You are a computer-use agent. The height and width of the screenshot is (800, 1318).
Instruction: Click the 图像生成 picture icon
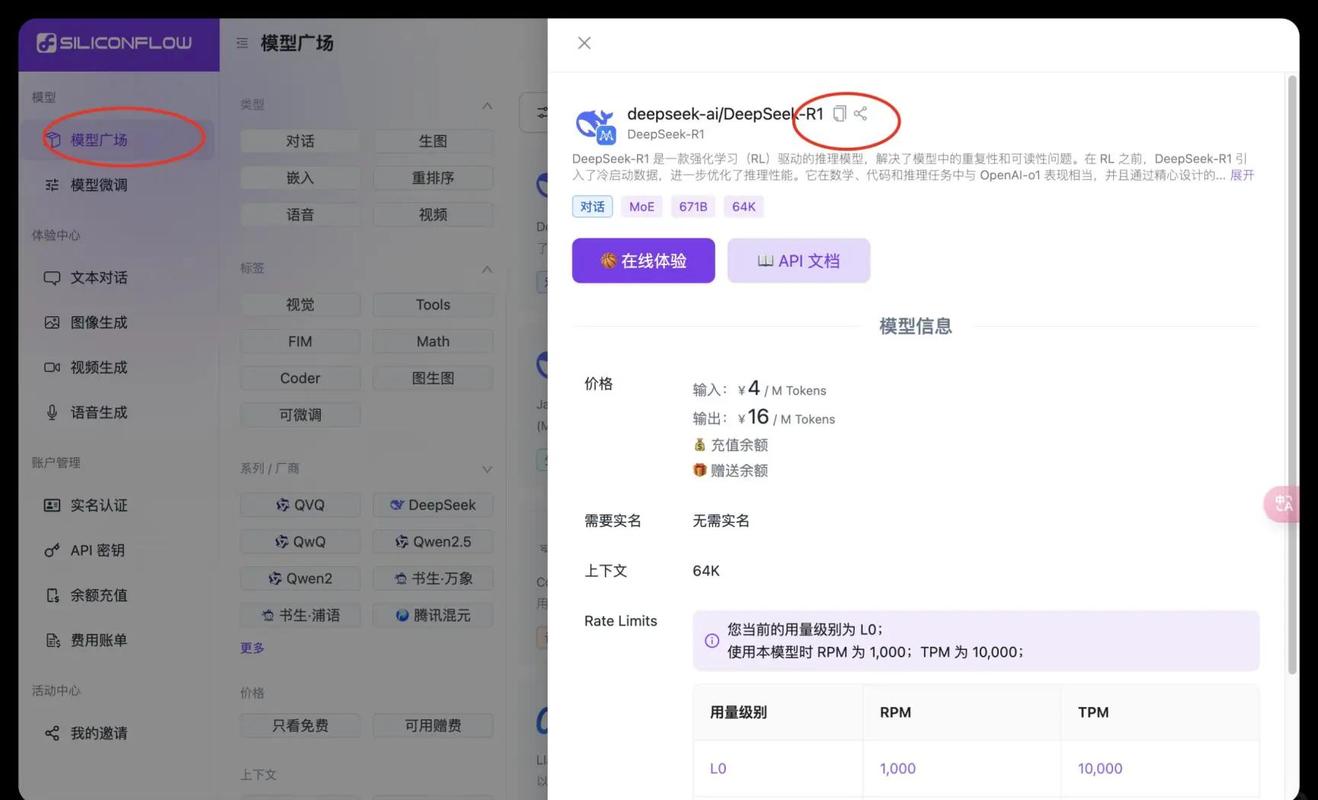click(x=52, y=323)
